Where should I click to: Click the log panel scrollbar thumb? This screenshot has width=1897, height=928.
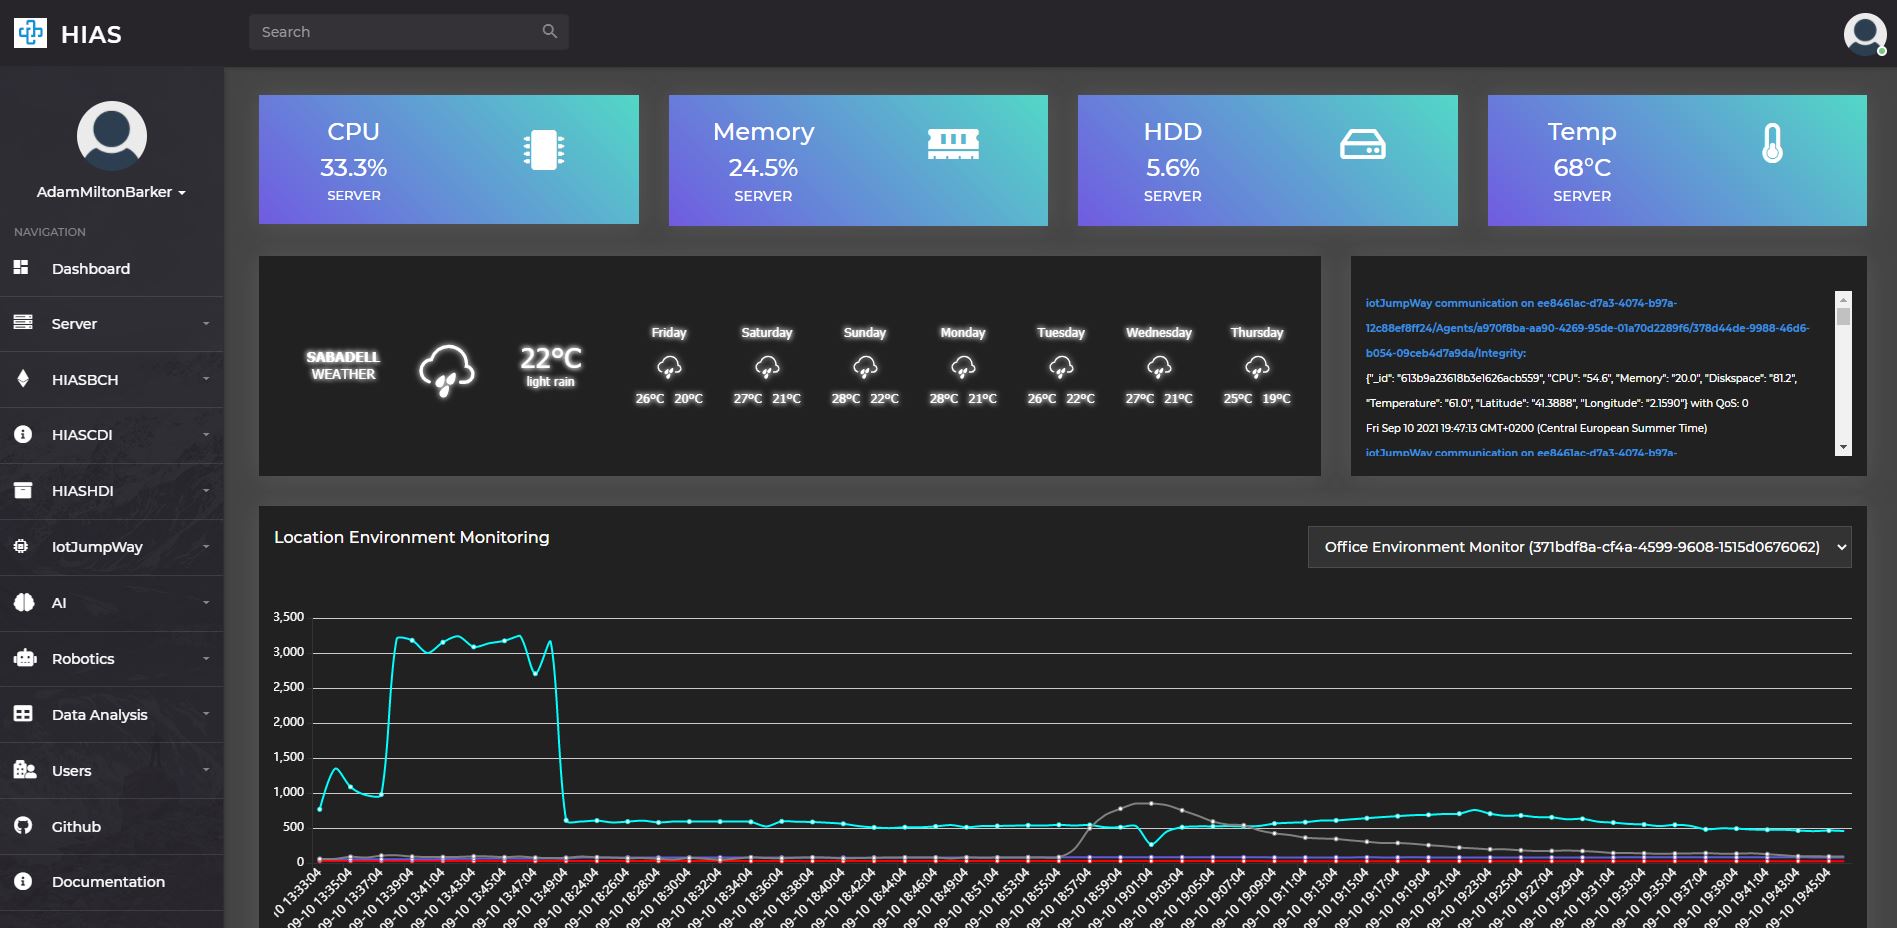coord(1843,315)
